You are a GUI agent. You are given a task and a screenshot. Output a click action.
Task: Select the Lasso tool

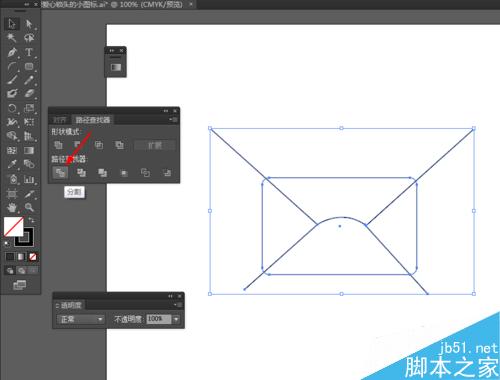tap(29, 38)
